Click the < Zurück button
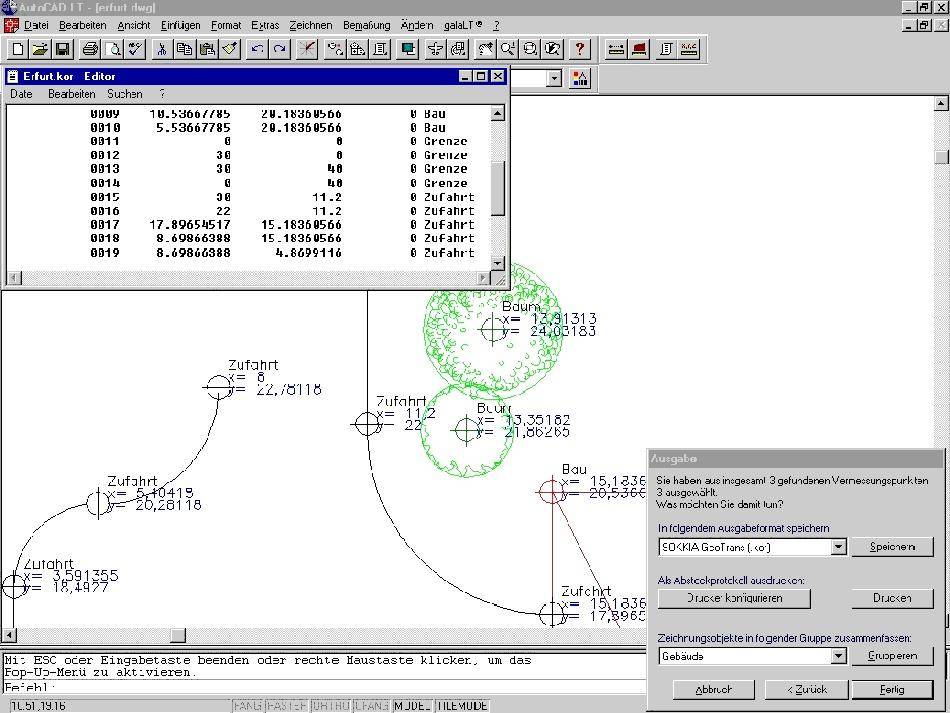The height and width of the screenshot is (713, 950). pos(807,689)
